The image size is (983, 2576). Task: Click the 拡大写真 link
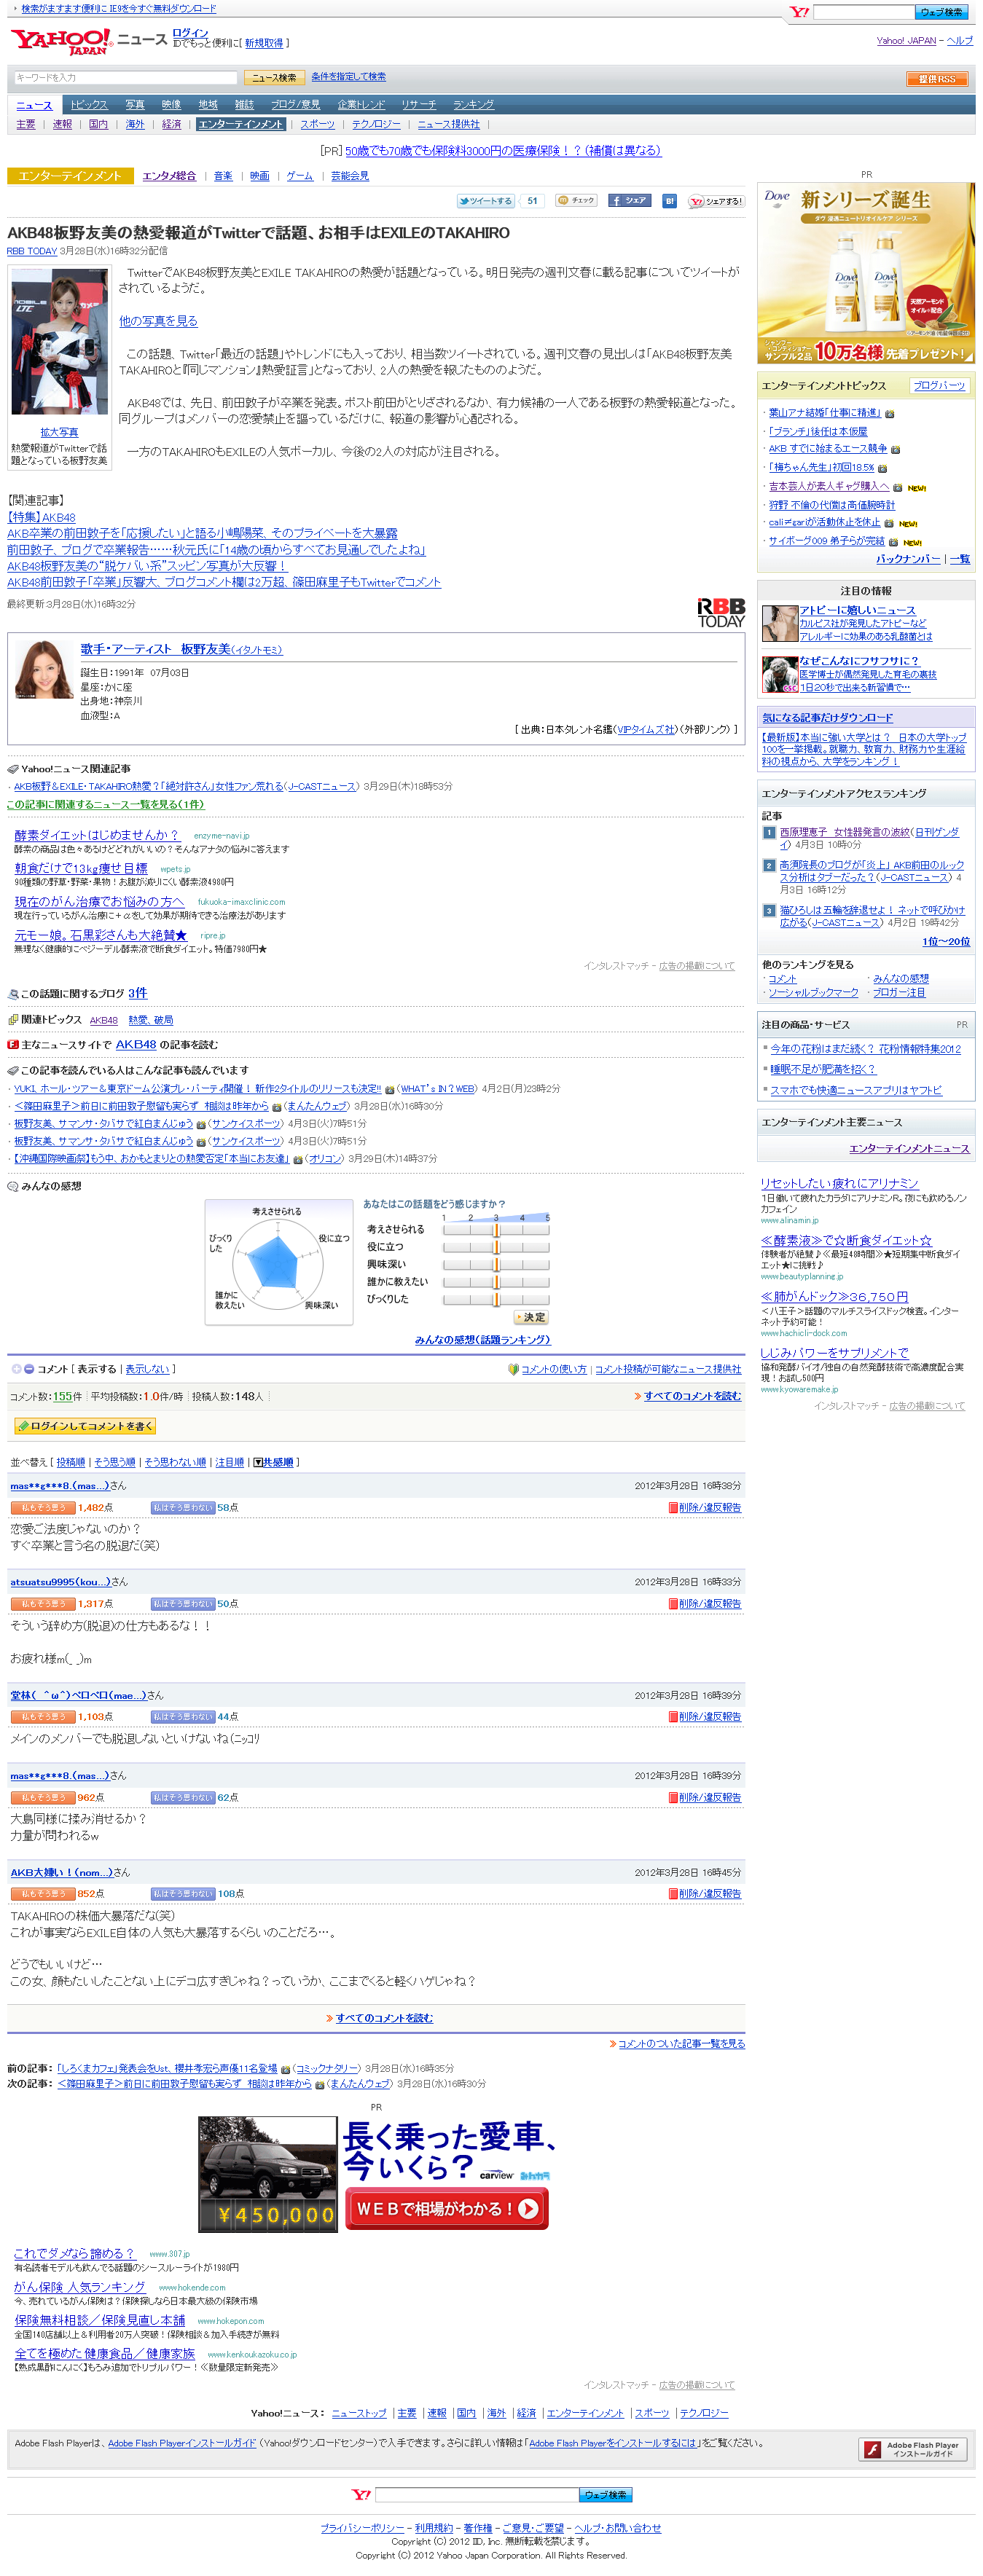[59, 433]
